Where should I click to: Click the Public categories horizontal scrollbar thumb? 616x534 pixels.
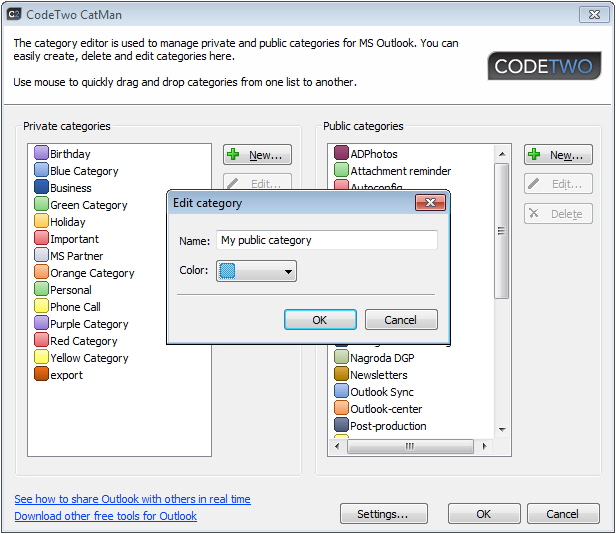410,446
